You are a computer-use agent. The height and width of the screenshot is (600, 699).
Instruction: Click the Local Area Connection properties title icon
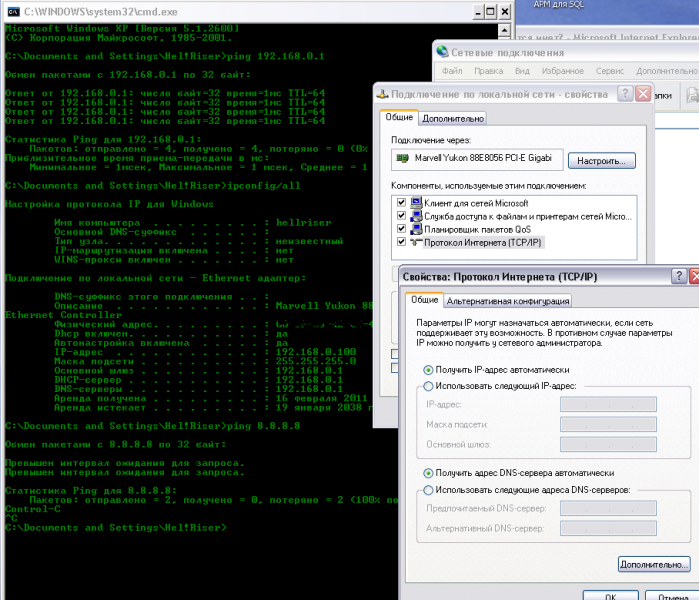382,94
